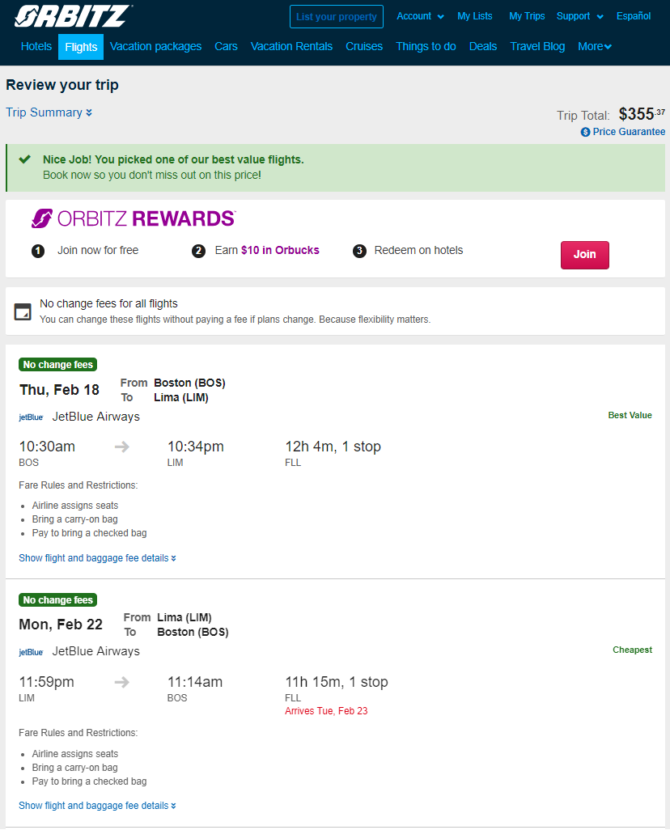Click the JetBlue logo on Feb 22 flight
Viewport: 670px width, 830px height.
pos(31,652)
